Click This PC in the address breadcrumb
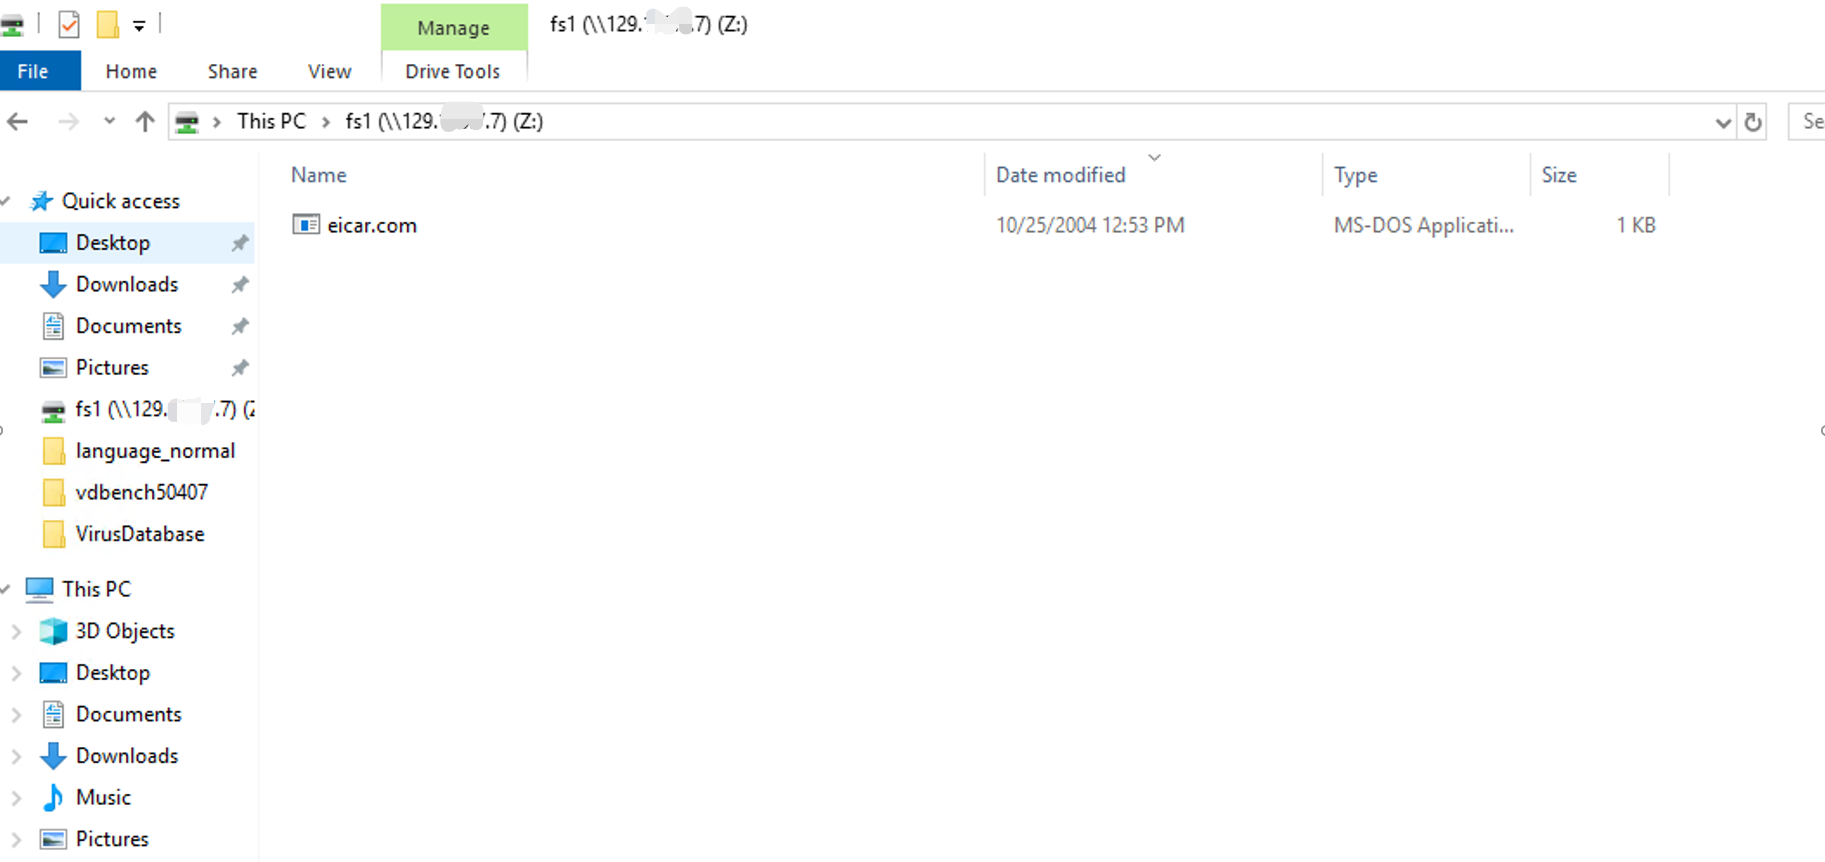 (271, 121)
